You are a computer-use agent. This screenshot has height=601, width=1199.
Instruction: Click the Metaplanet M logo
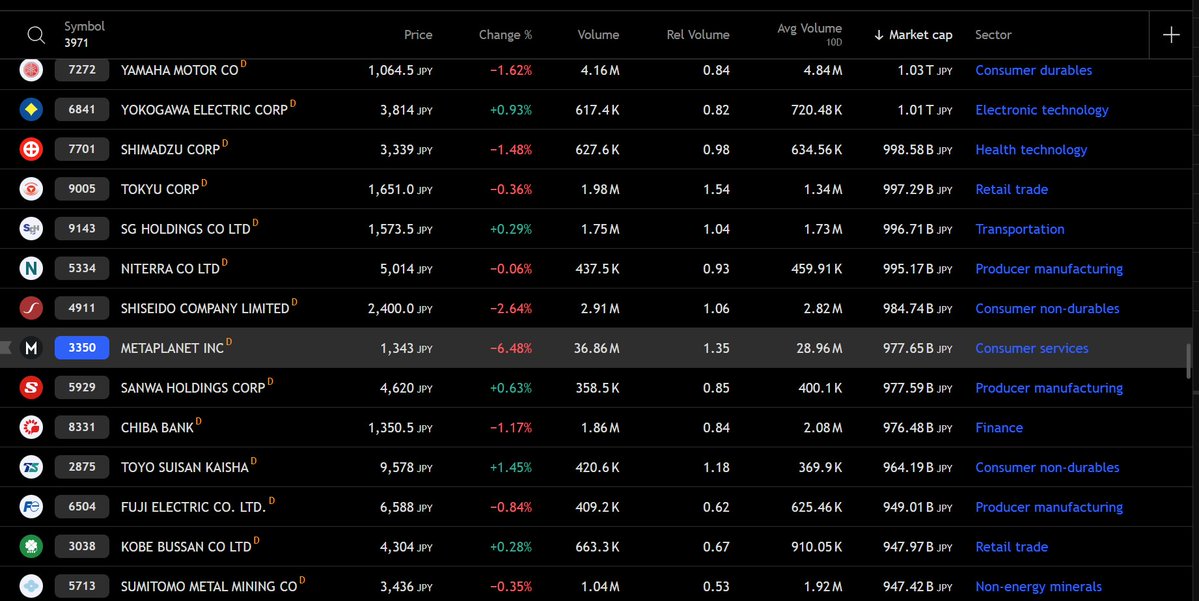click(31, 348)
